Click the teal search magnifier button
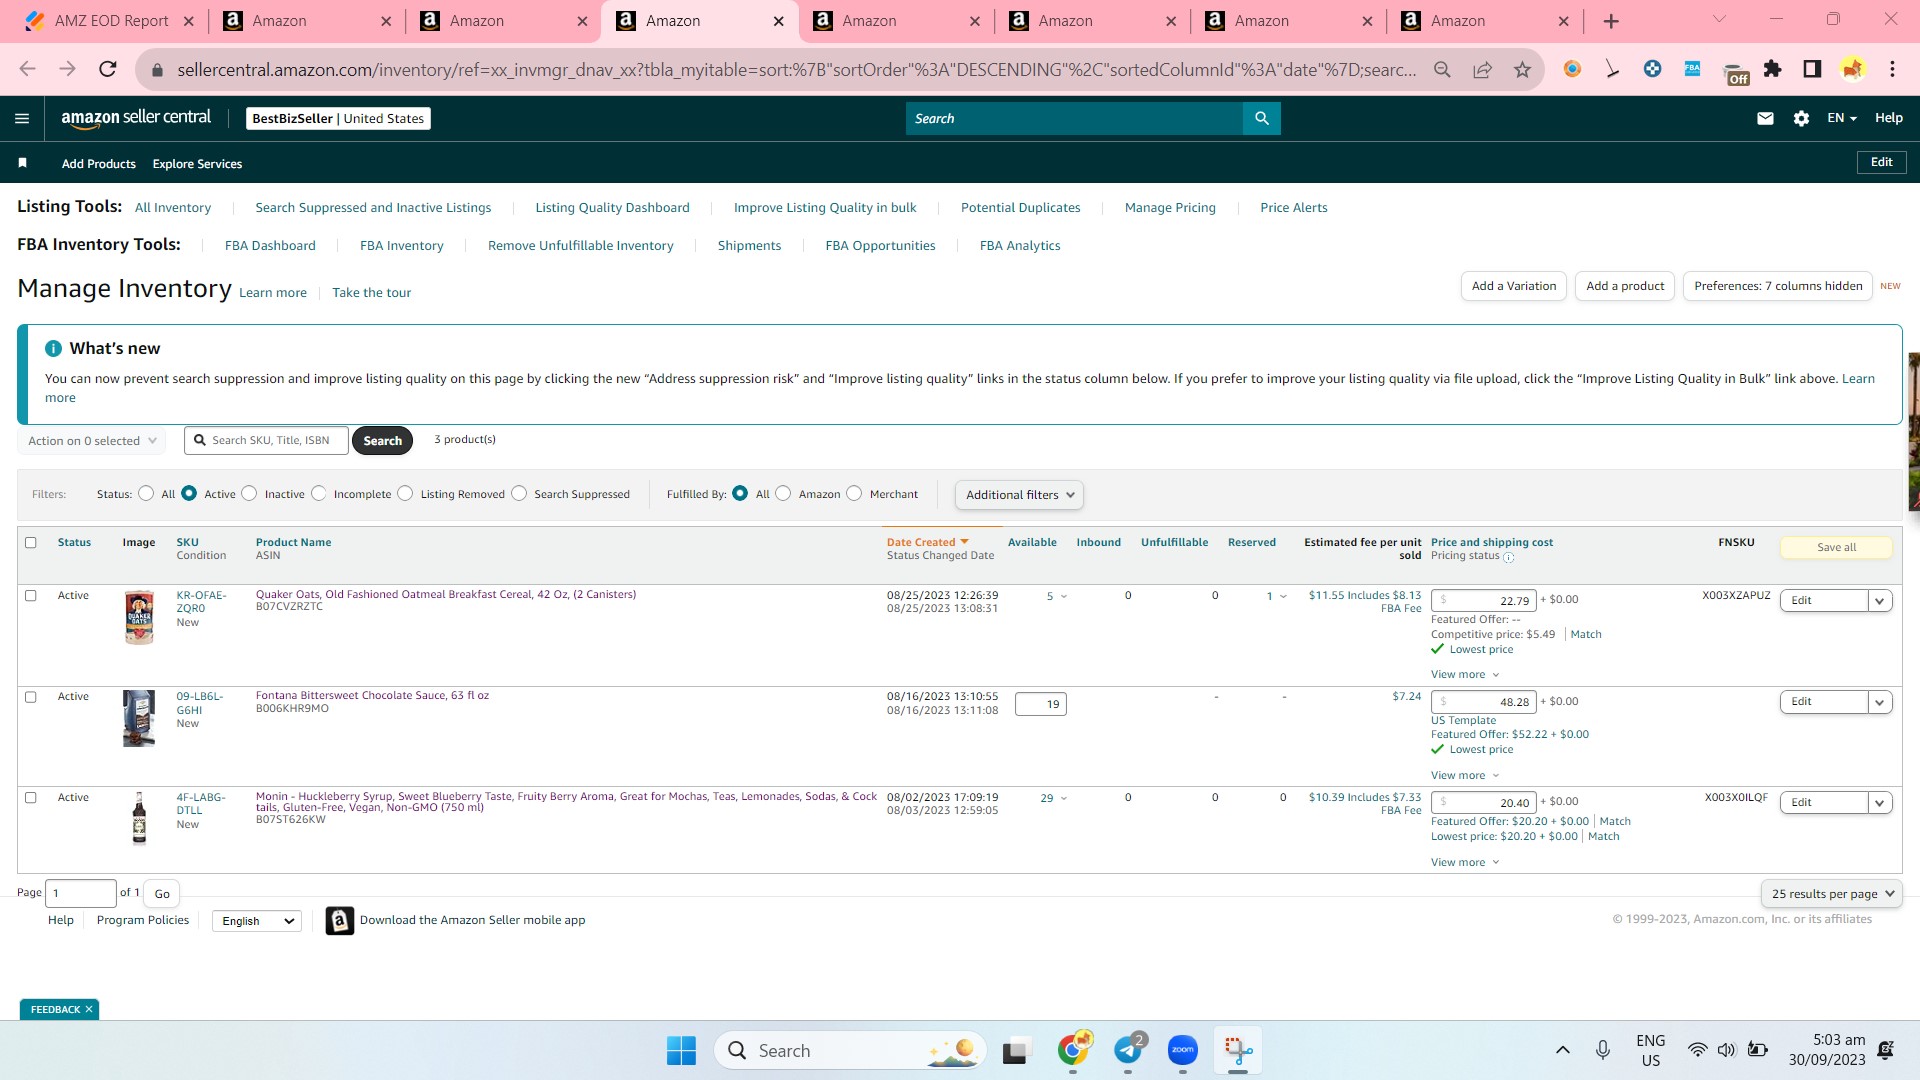The width and height of the screenshot is (1920, 1080). click(x=1262, y=118)
